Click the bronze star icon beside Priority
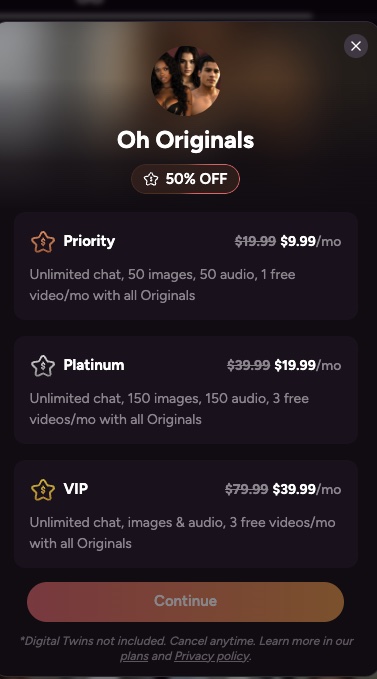 (x=43, y=242)
